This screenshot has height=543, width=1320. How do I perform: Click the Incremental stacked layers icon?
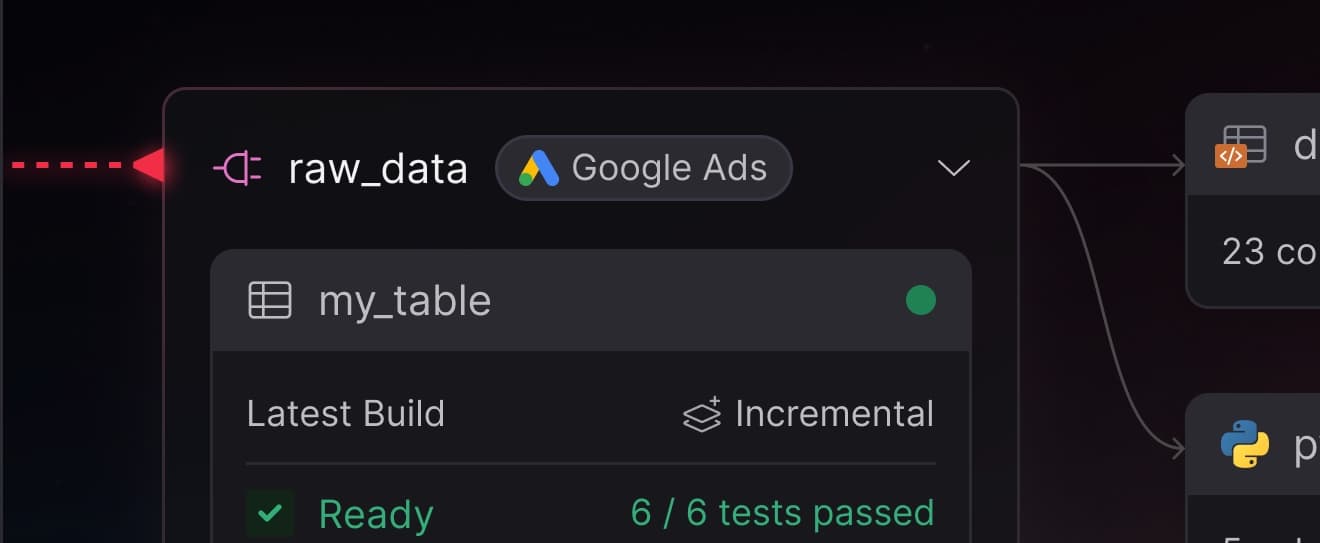(x=702, y=415)
